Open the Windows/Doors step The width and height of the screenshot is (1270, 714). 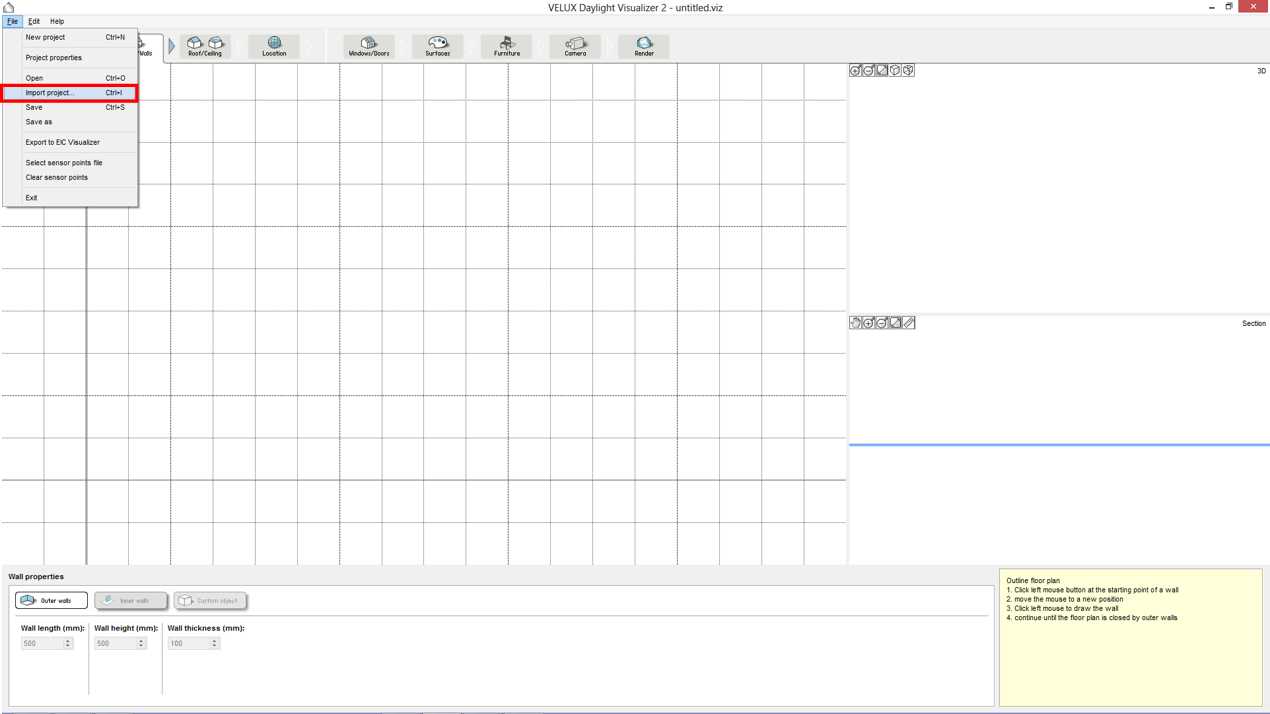point(369,46)
